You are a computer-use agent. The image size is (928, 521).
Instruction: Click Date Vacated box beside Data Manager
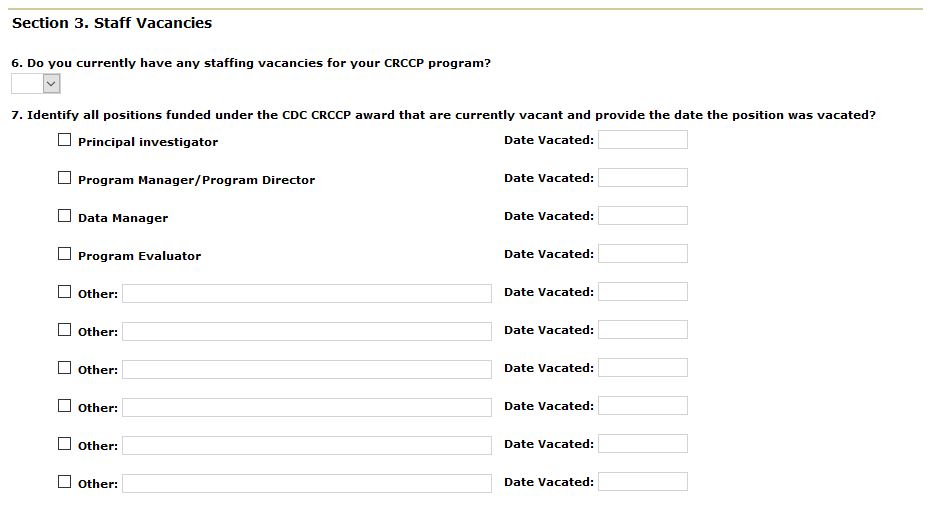[x=642, y=216]
